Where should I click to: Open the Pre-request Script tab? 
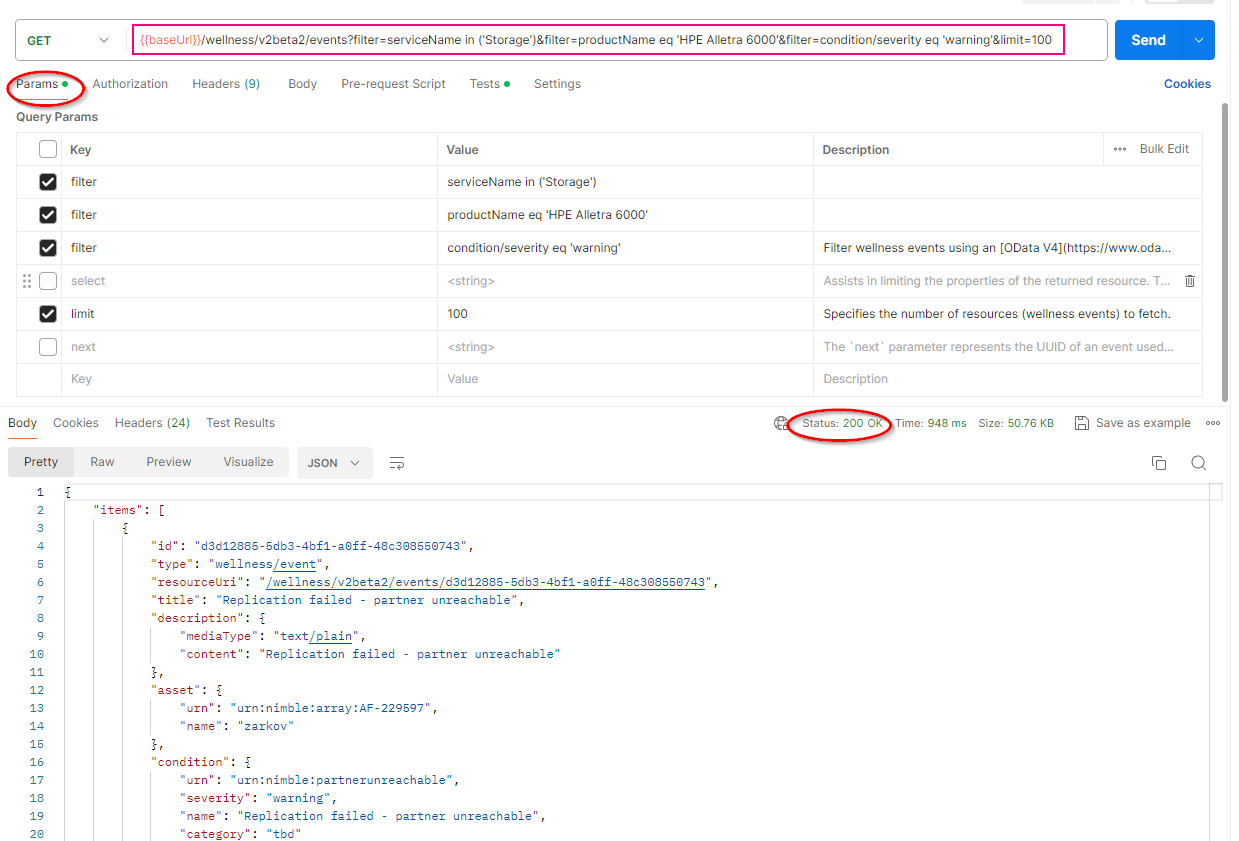[x=393, y=84]
